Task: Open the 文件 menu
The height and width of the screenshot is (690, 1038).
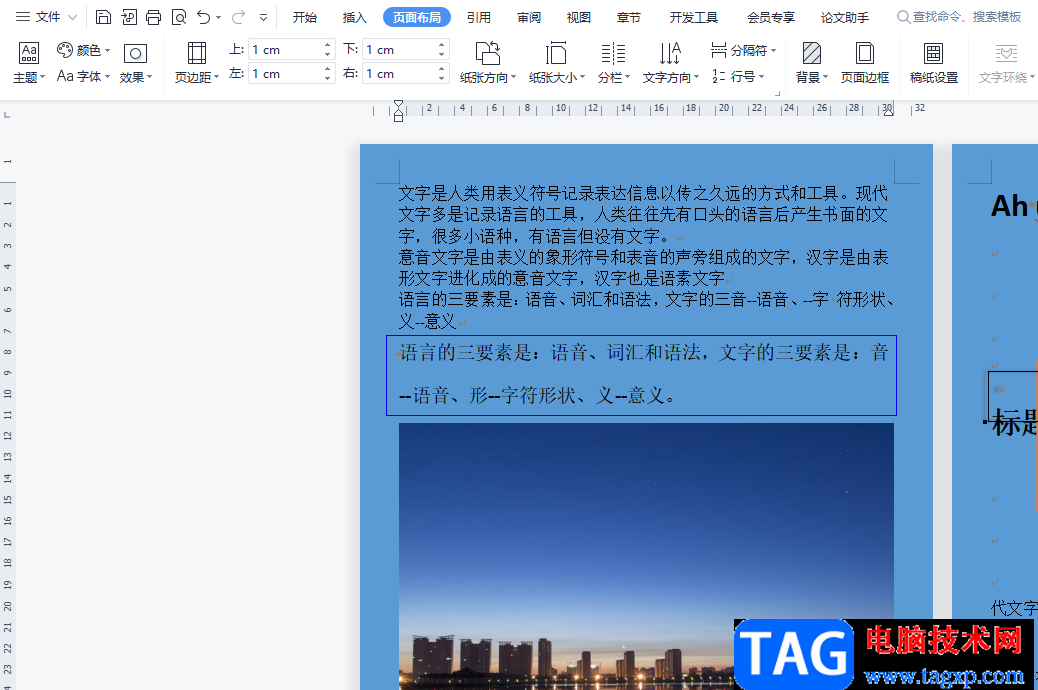Action: (46, 17)
